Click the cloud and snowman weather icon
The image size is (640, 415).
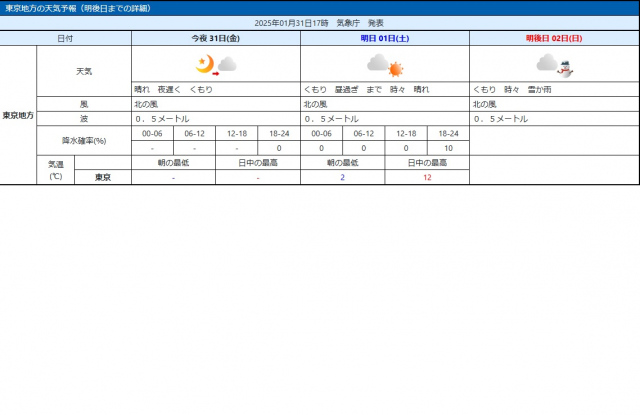[553, 65]
